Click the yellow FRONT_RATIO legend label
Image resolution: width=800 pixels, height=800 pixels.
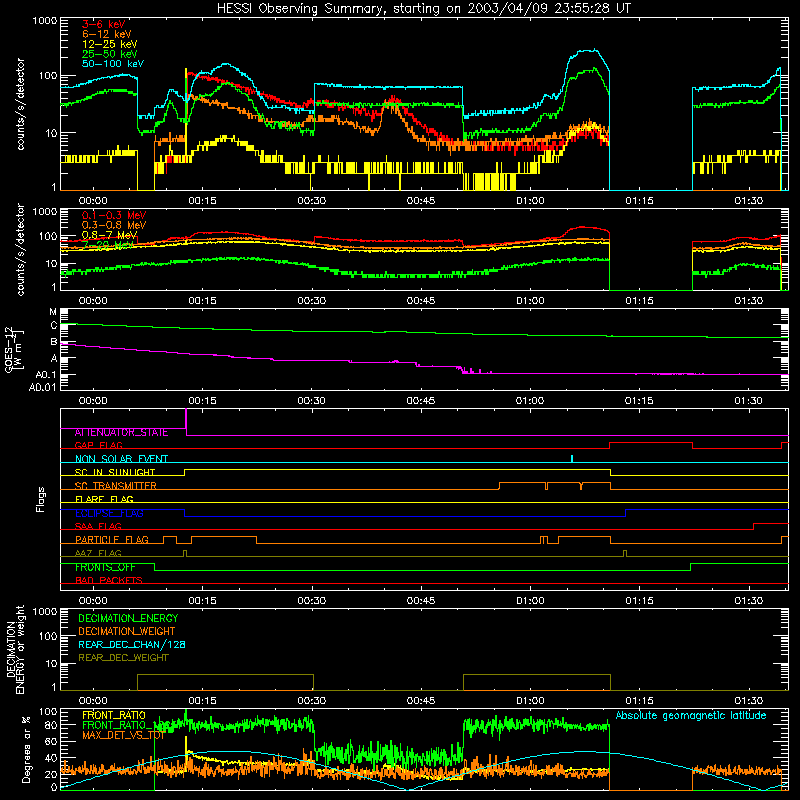coord(114,715)
